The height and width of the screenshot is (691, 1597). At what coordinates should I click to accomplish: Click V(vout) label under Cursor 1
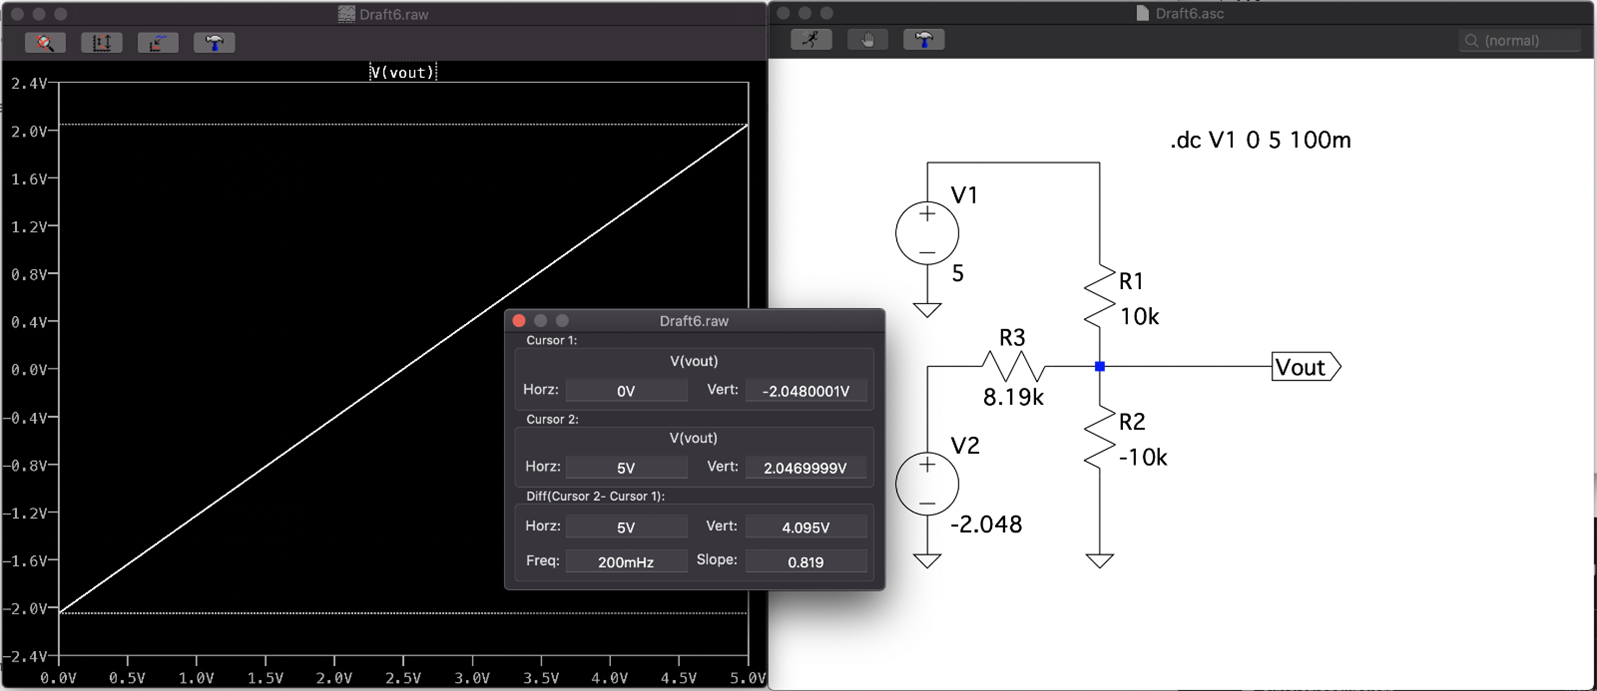click(694, 361)
